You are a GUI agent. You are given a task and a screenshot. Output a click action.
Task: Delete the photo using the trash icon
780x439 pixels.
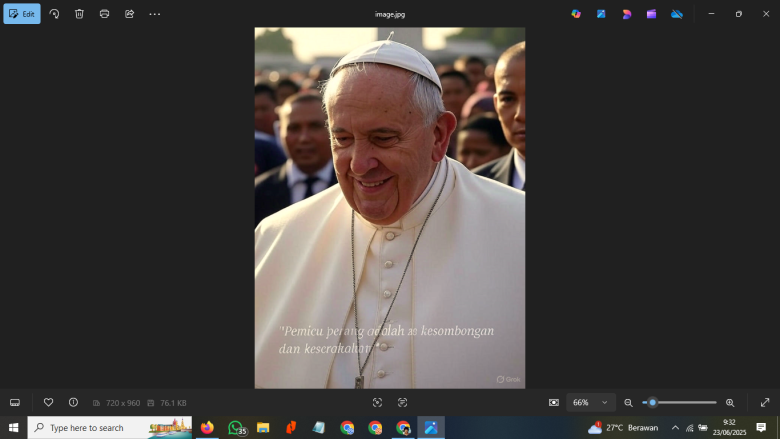tap(79, 14)
